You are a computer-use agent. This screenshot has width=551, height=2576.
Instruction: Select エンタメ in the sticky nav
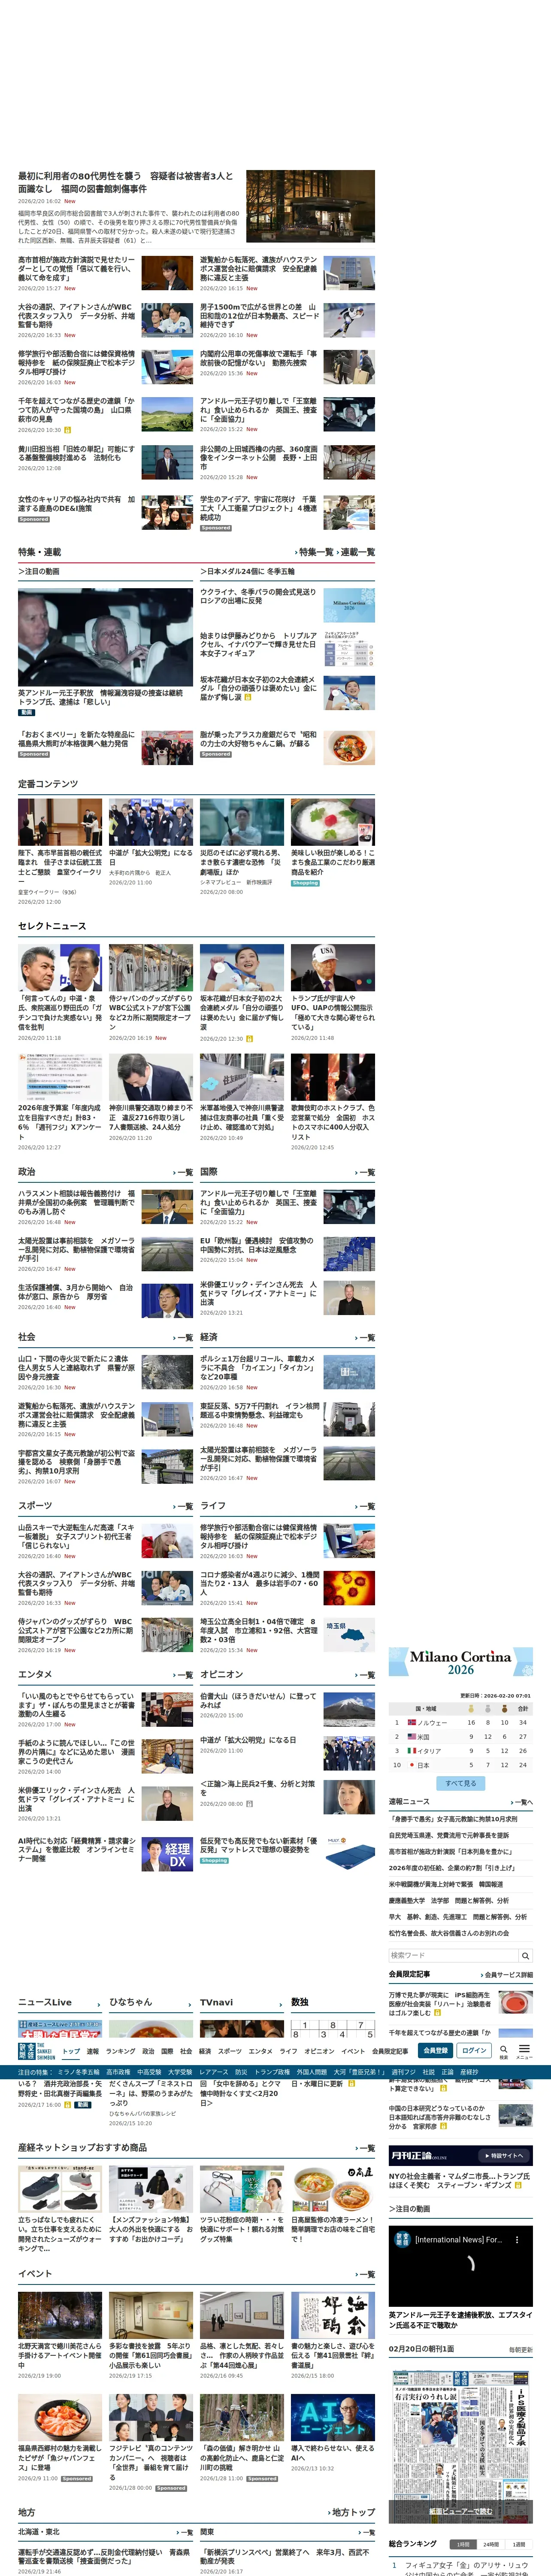[x=260, y=2051]
